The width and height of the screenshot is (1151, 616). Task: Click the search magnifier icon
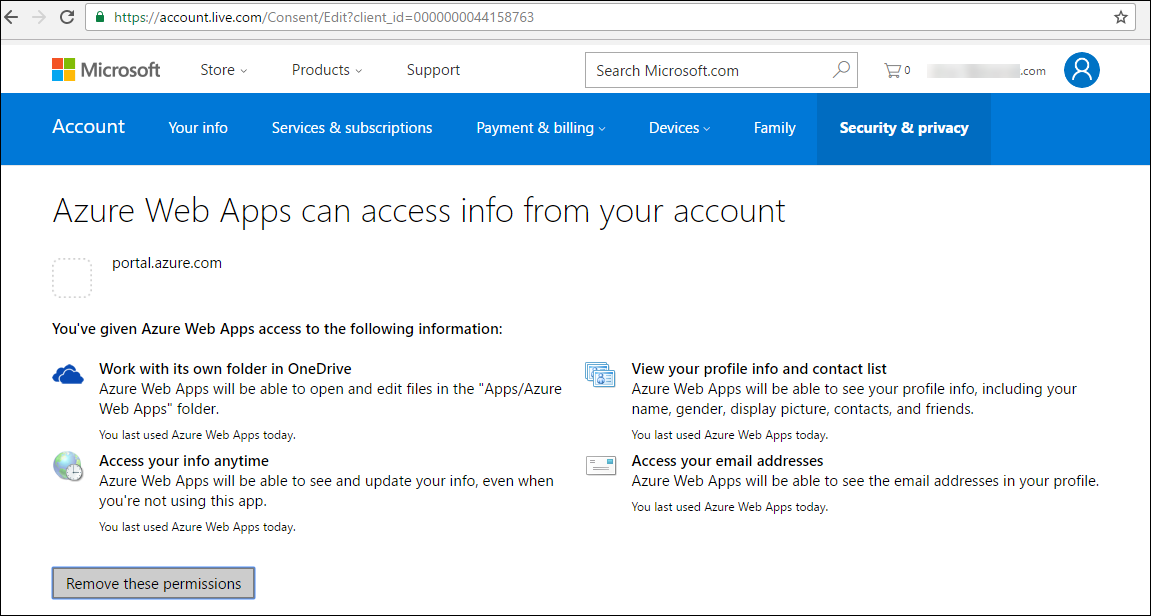click(841, 70)
